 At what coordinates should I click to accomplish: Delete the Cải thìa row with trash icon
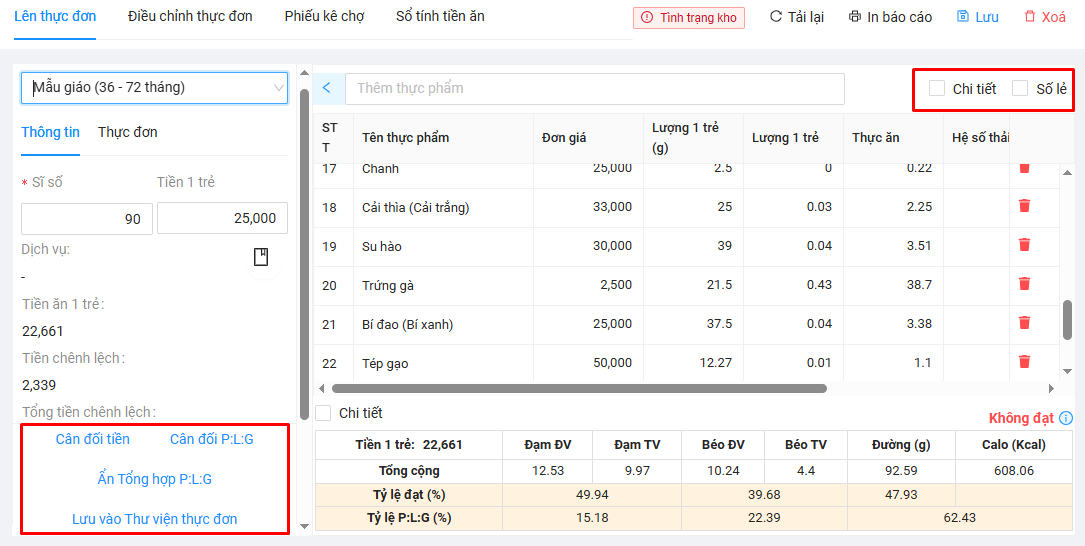(x=1024, y=206)
